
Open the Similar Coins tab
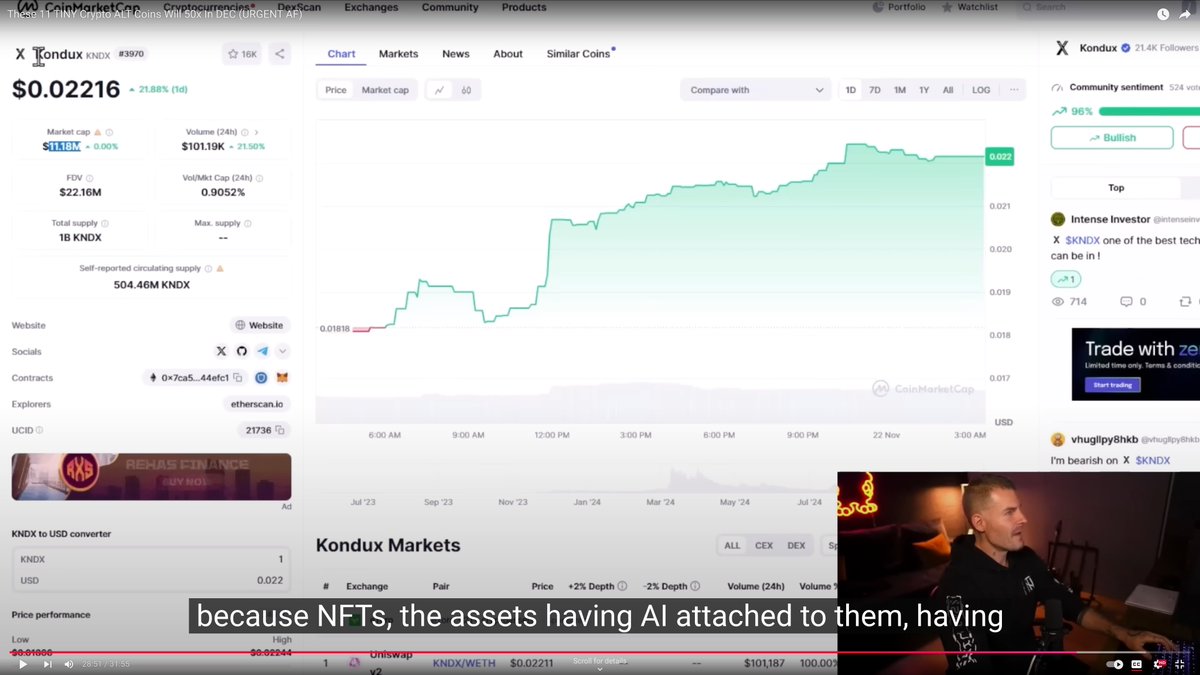[578, 54]
